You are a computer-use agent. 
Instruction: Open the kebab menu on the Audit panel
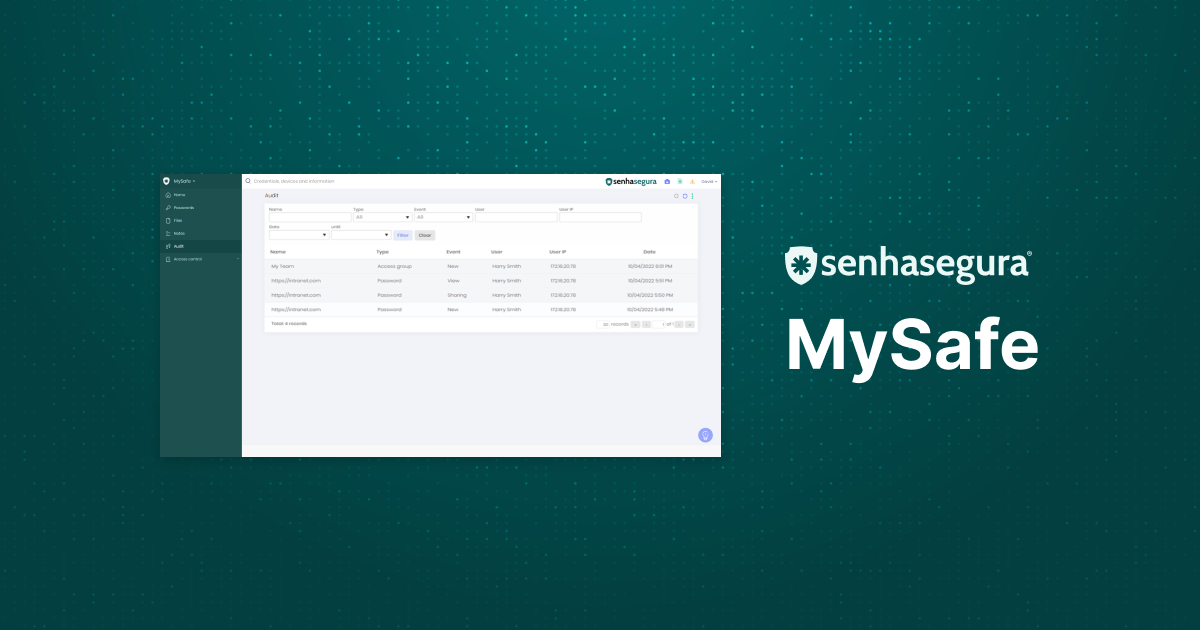tap(692, 196)
